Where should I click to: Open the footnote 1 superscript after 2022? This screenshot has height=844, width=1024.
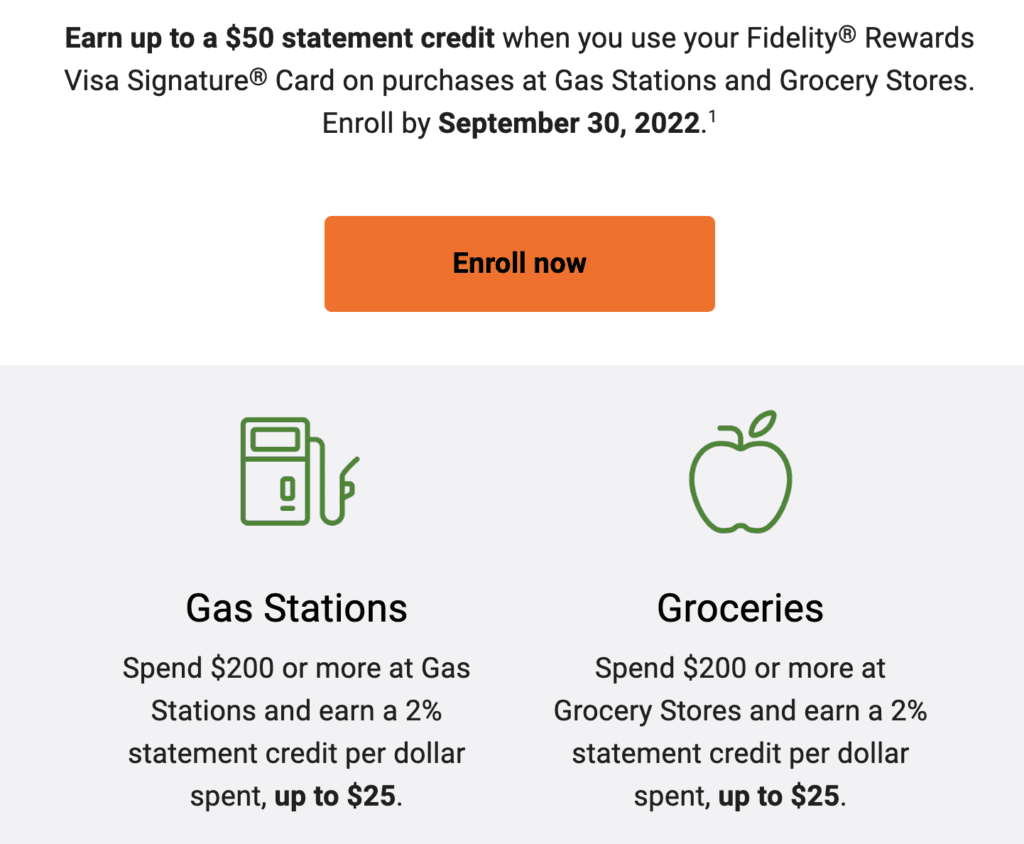712,117
